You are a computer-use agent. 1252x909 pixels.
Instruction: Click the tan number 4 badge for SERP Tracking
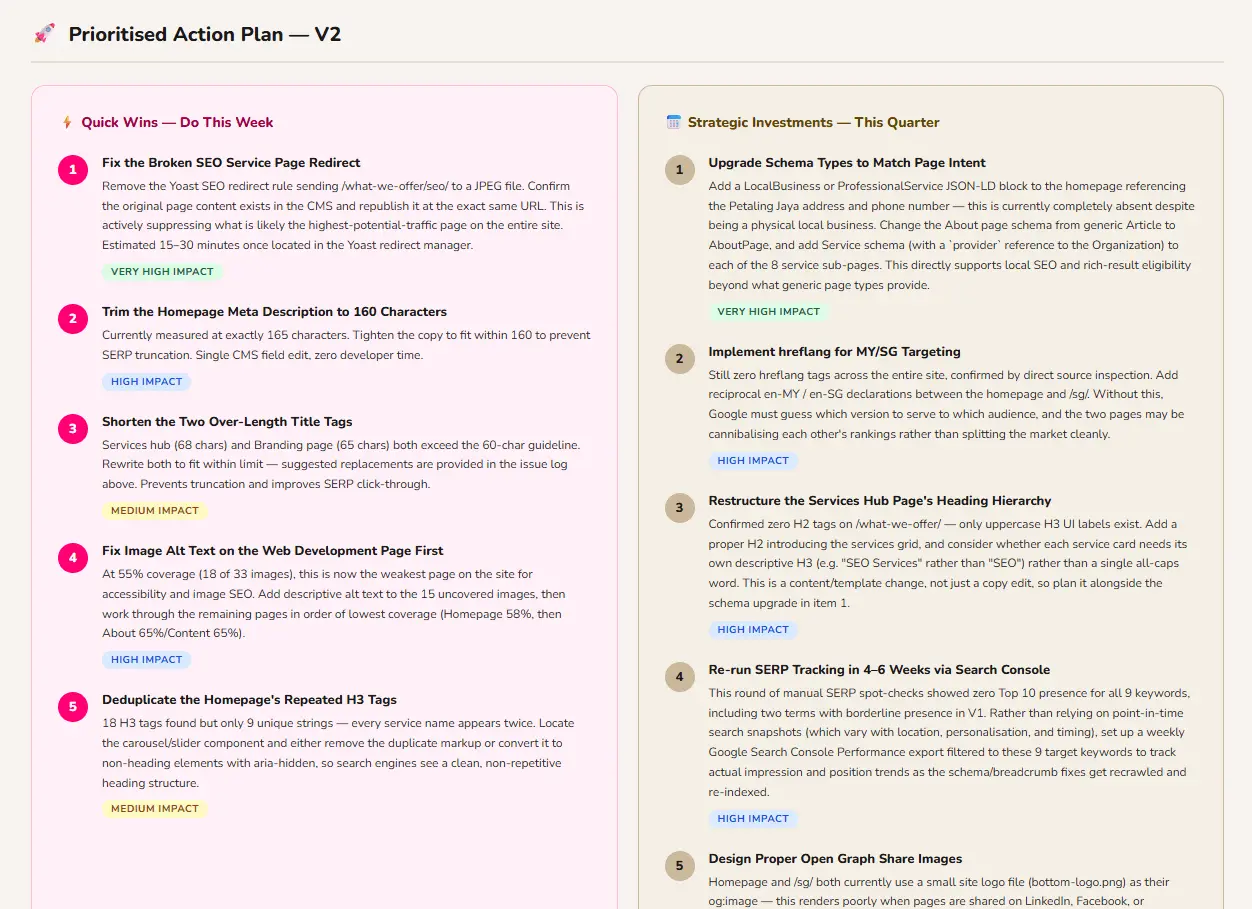click(680, 677)
